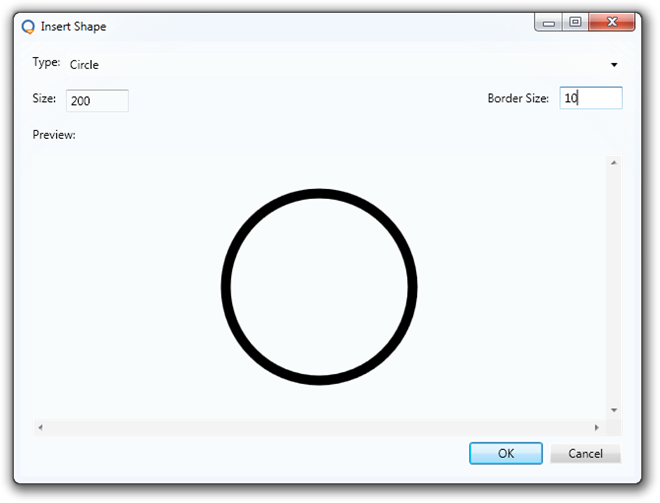Click the Border Size input field
Viewport: 660px width, 503px height.
tap(591, 98)
